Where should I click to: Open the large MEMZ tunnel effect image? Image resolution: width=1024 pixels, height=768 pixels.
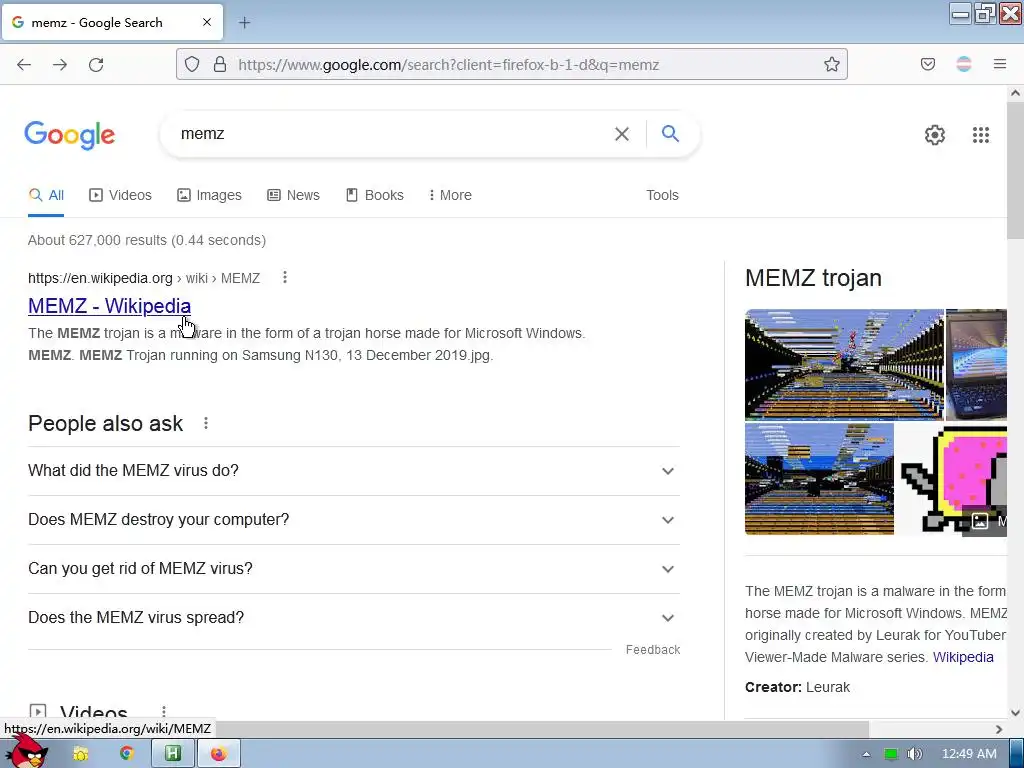[844, 364]
